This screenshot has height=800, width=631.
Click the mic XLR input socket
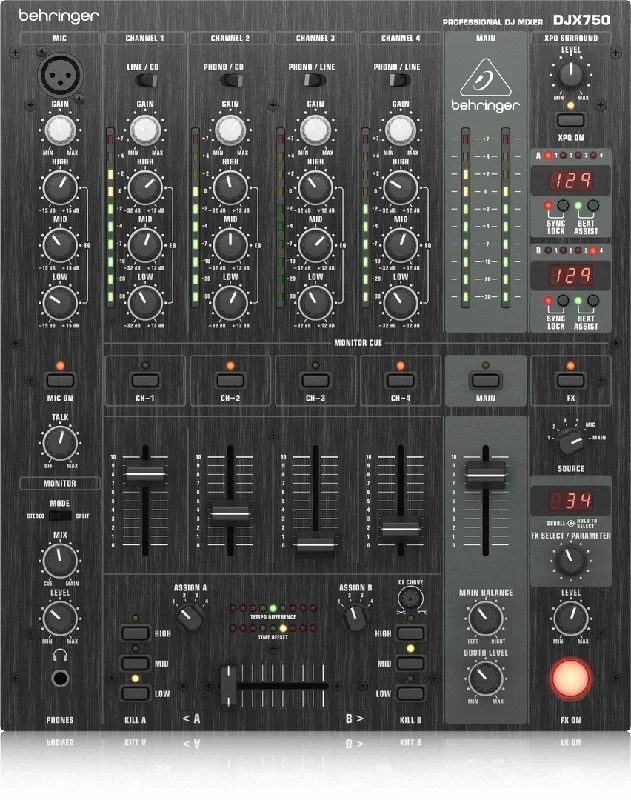[x=60, y=74]
